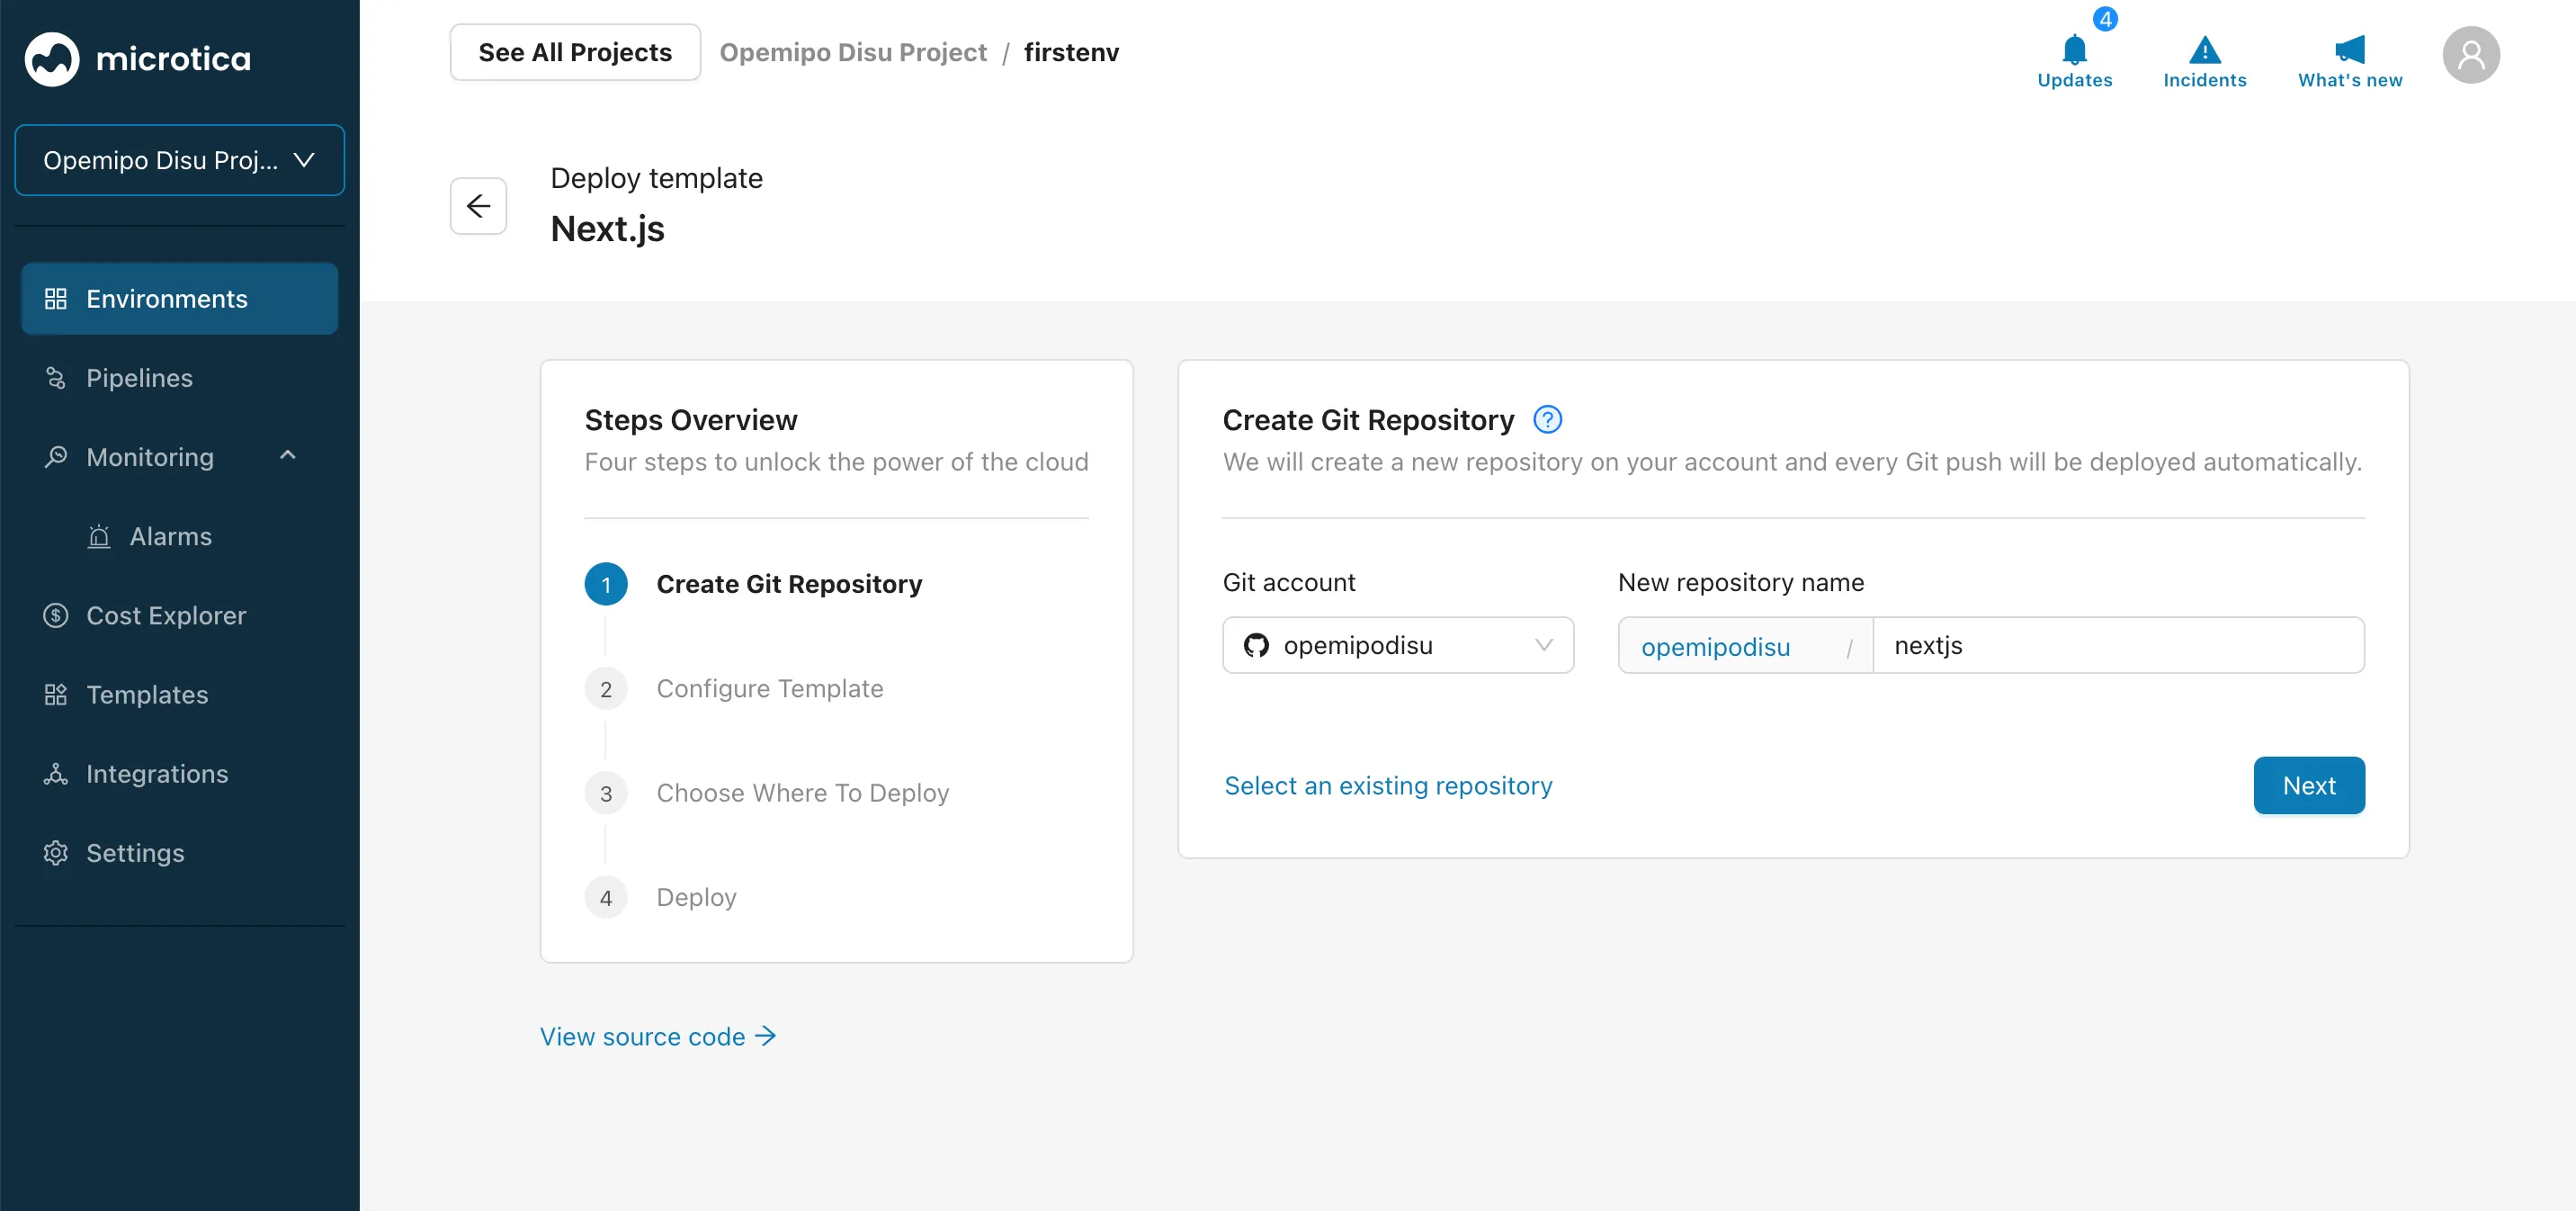Click Opemipo Disu Project breadcrumb
Image resolution: width=2576 pixels, height=1211 pixels.
[x=852, y=52]
